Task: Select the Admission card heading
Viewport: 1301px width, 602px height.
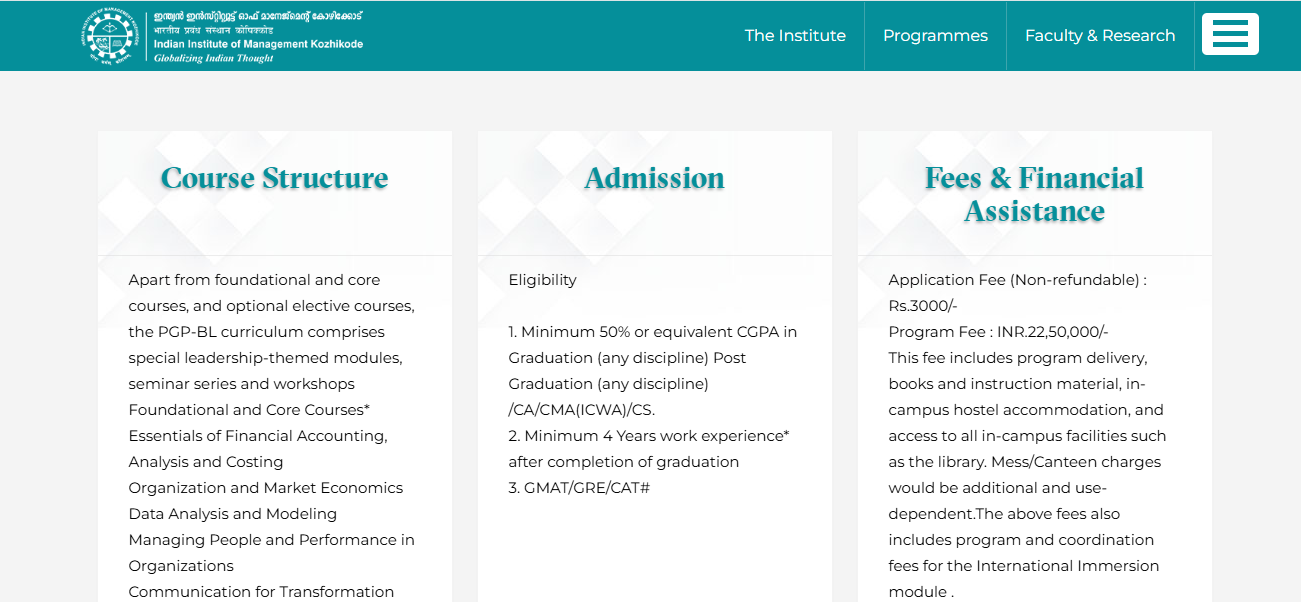Action: (654, 178)
